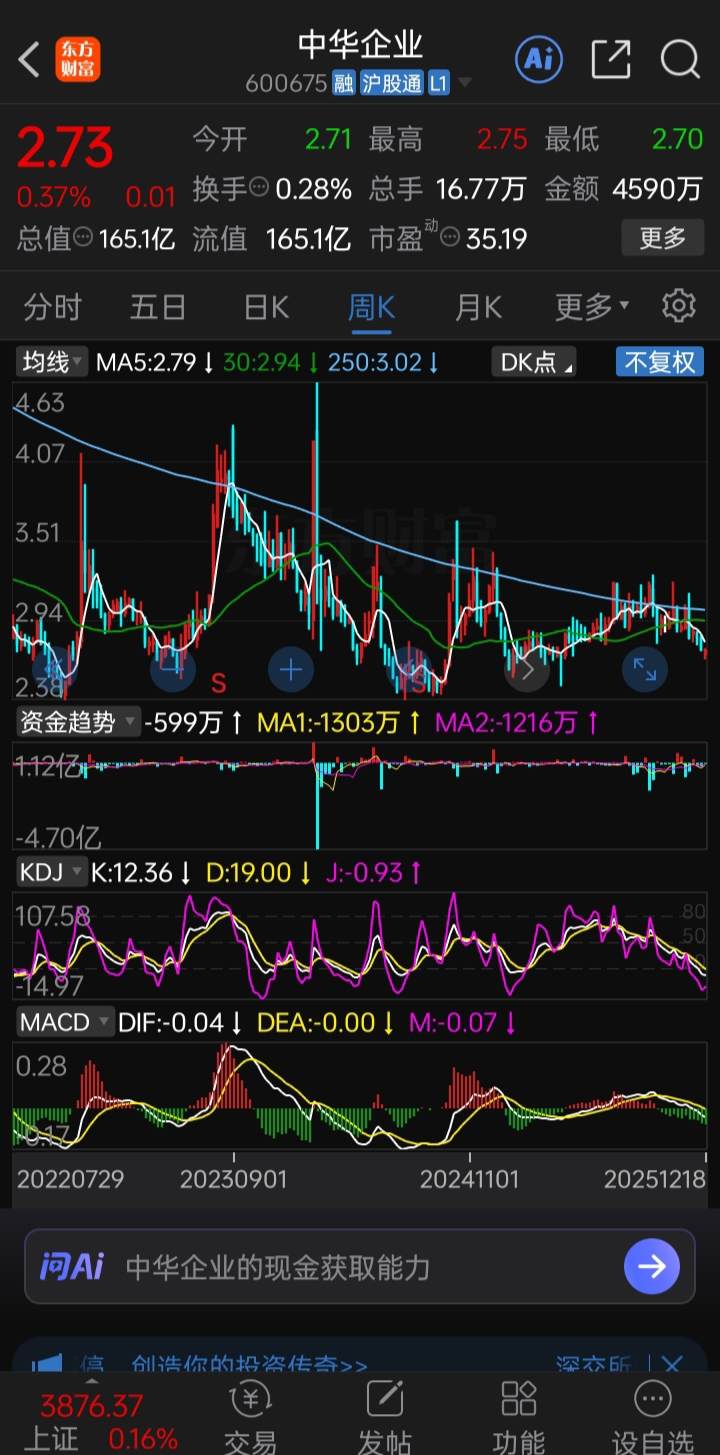
Task: Tap the banner speaker icon
Action: (x=47, y=1365)
